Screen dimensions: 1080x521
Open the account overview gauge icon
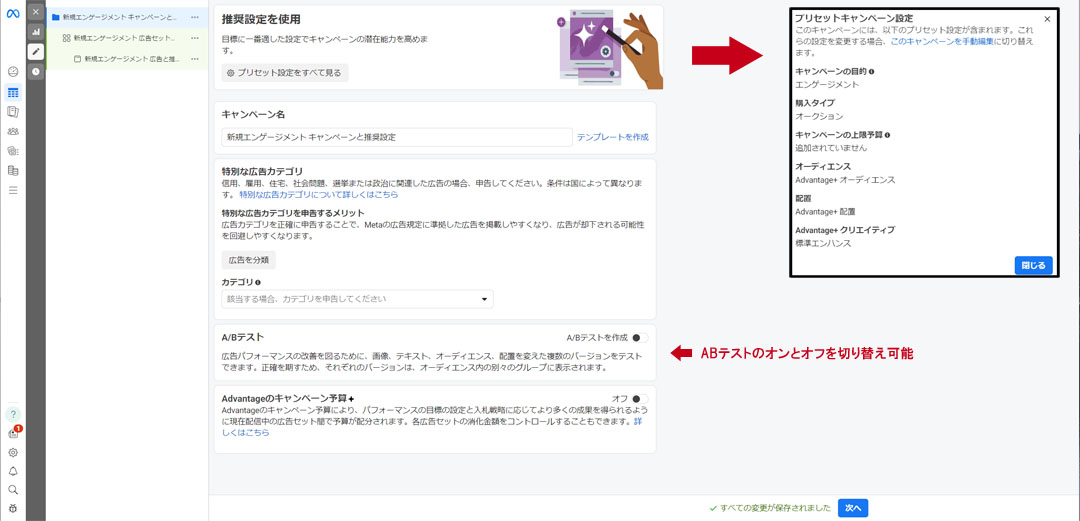[12, 72]
